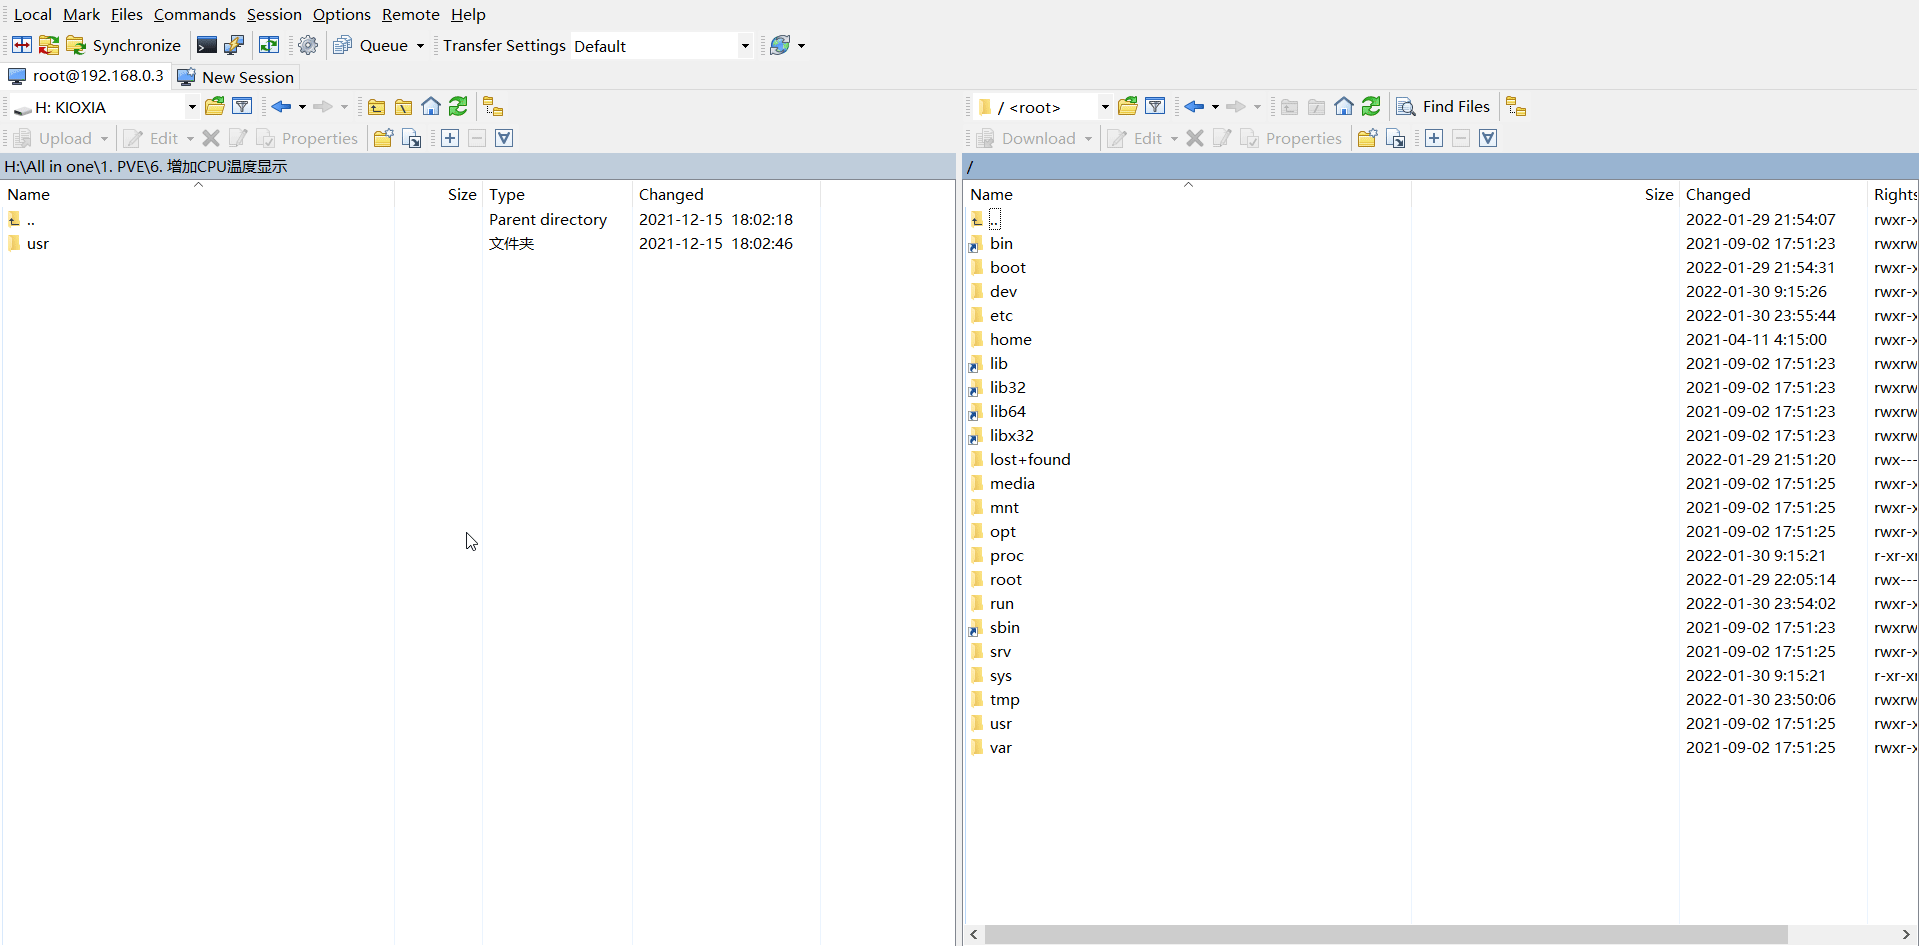The height and width of the screenshot is (946, 1919).
Task: Expand the local back history dropdown
Action: point(302,107)
